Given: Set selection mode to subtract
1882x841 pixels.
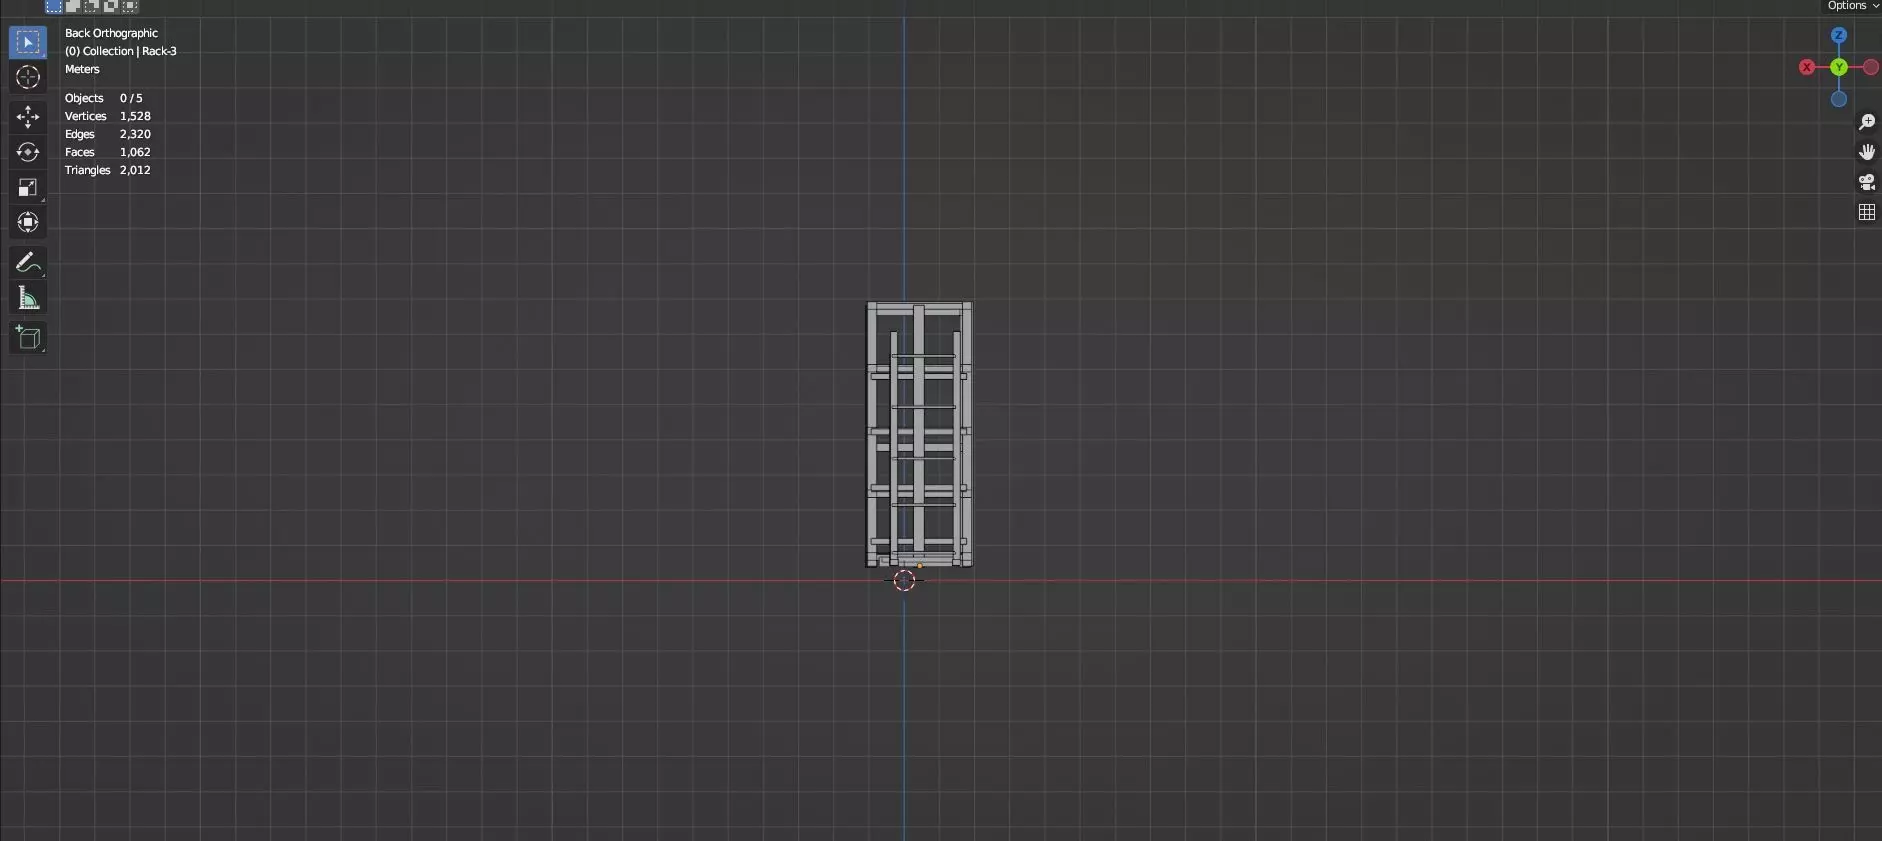Looking at the screenshot, I should pyautogui.click(x=92, y=6).
